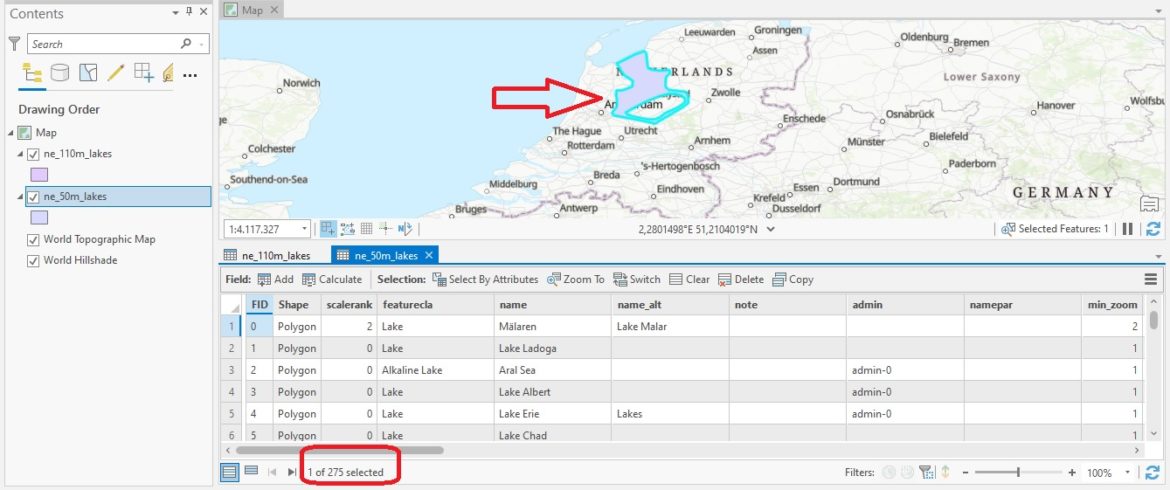Open the map scale dropdown

point(304,229)
